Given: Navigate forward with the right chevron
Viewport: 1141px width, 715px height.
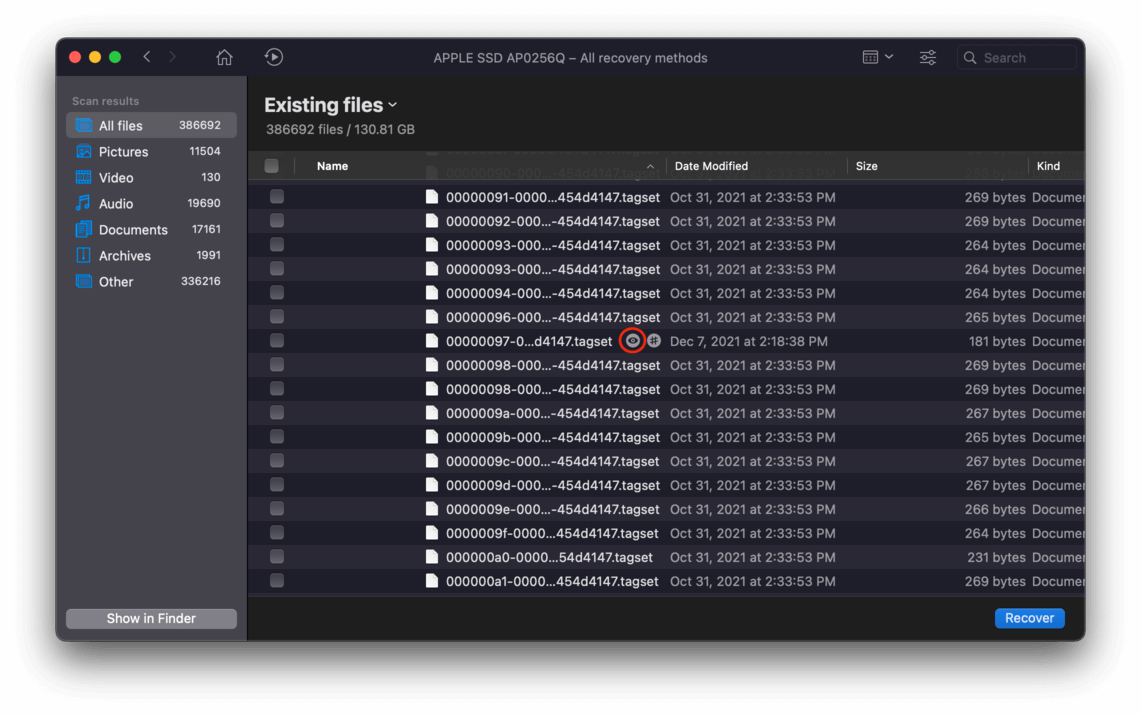Looking at the screenshot, I should (172, 57).
